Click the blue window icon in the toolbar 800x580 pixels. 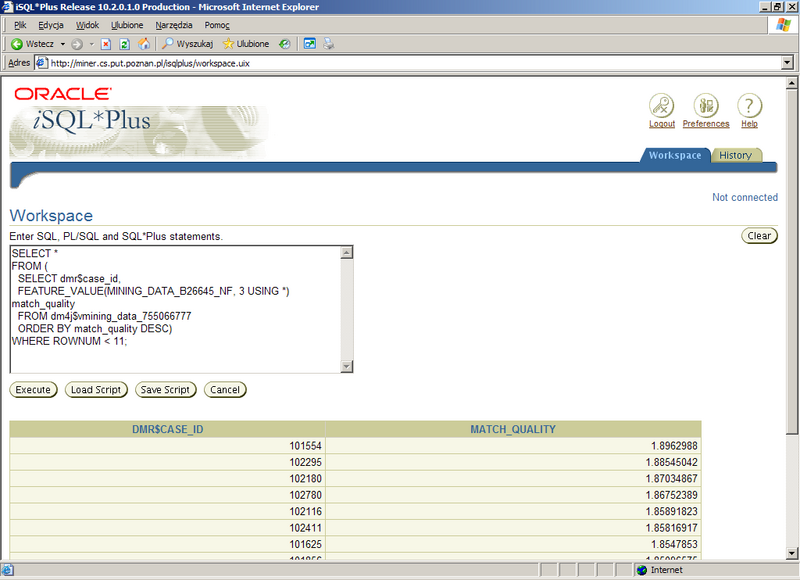[310, 44]
